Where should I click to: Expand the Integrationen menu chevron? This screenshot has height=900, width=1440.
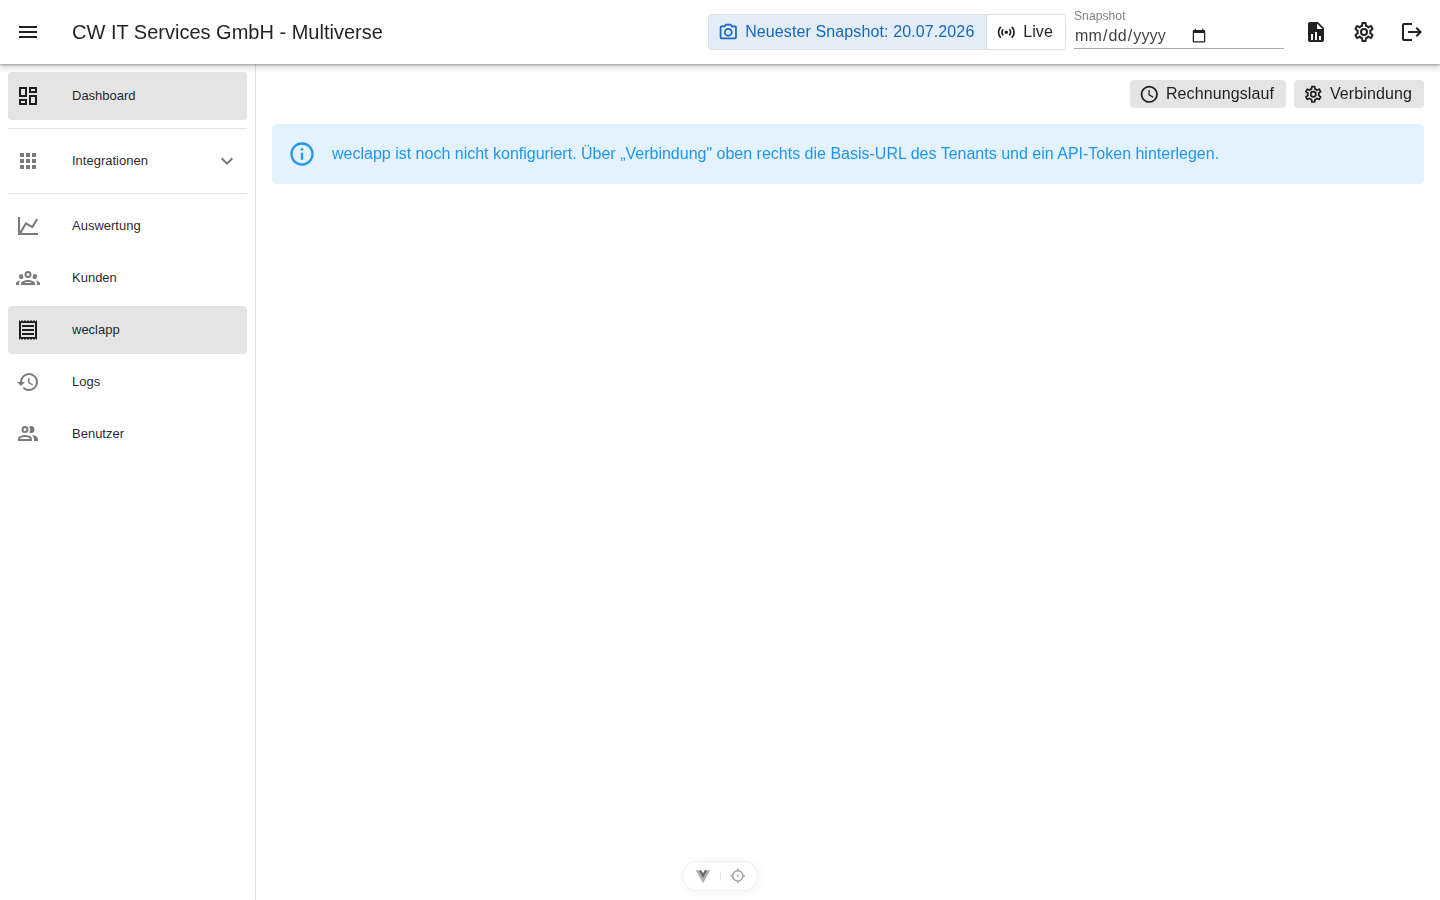(x=227, y=161)
